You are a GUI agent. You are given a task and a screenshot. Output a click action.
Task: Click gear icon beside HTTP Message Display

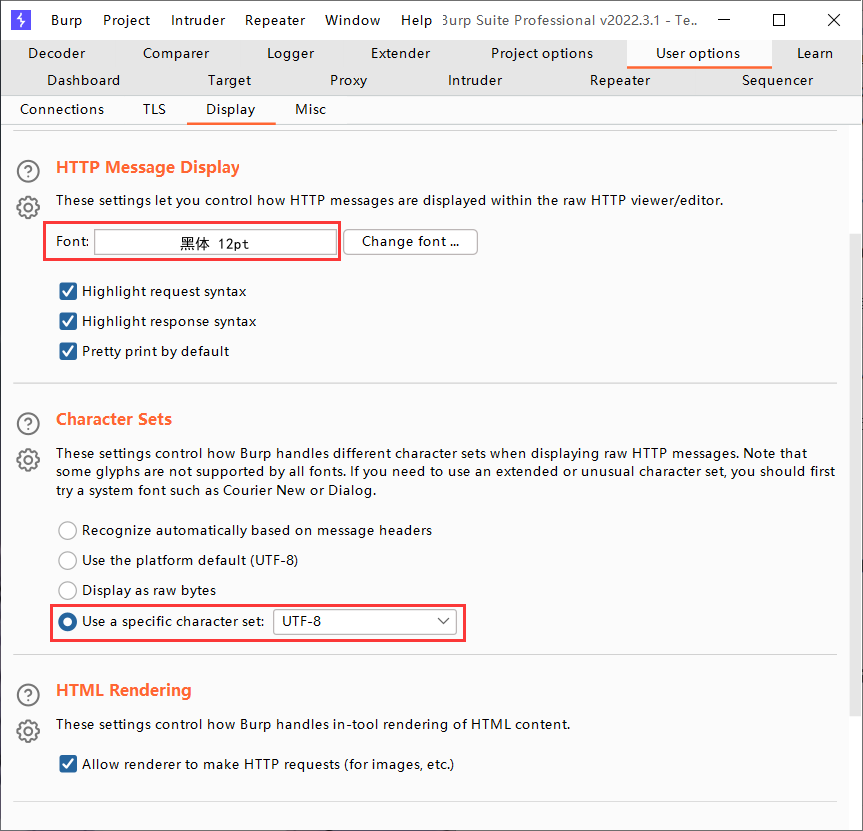(x=28, y=207)
